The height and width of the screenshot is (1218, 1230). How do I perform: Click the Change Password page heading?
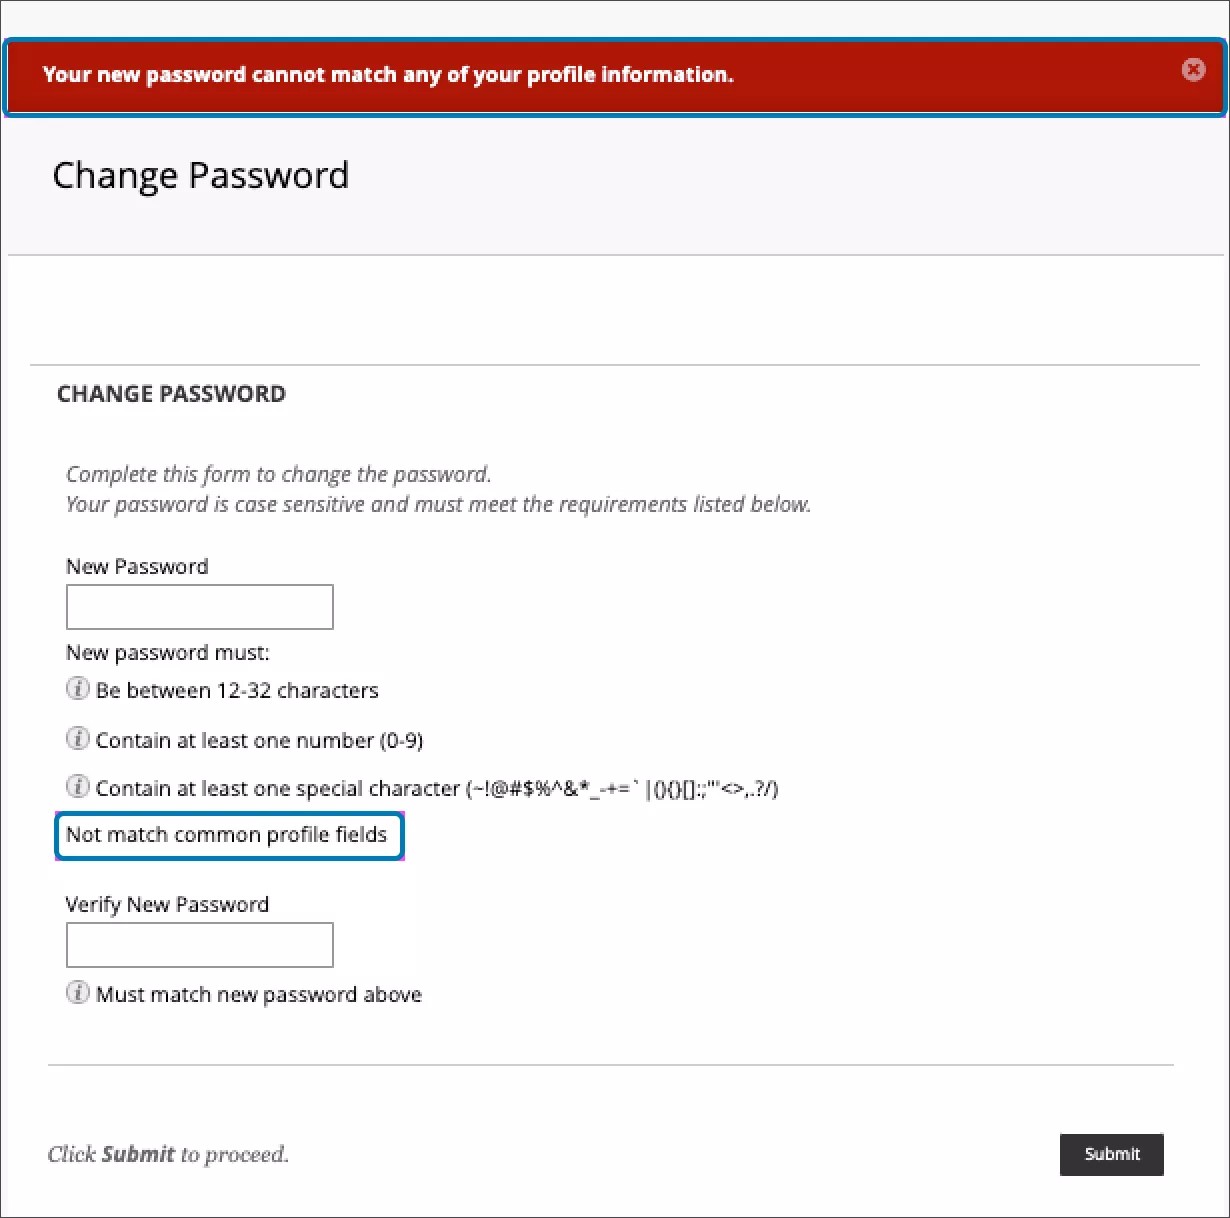pos(201,175)
